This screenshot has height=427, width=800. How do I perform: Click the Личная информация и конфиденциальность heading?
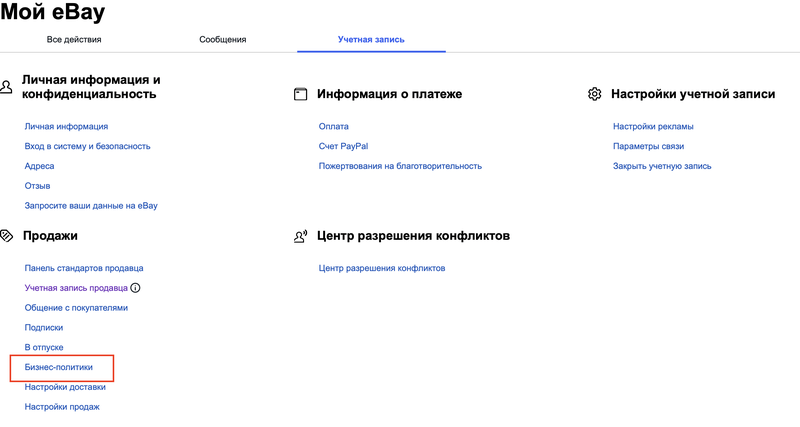coord(91,87)
